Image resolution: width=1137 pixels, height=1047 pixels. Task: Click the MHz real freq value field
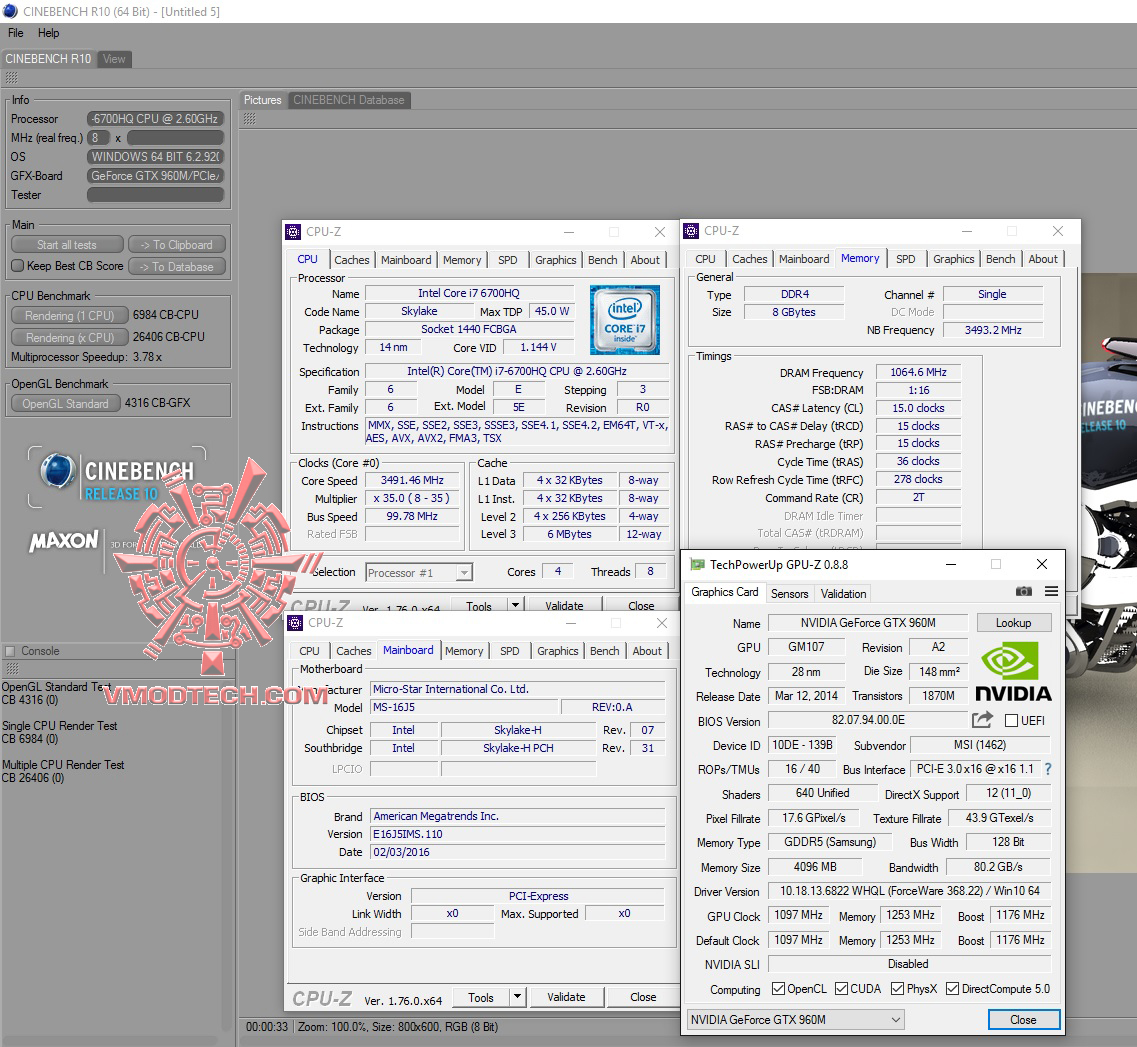click(175, 137)
